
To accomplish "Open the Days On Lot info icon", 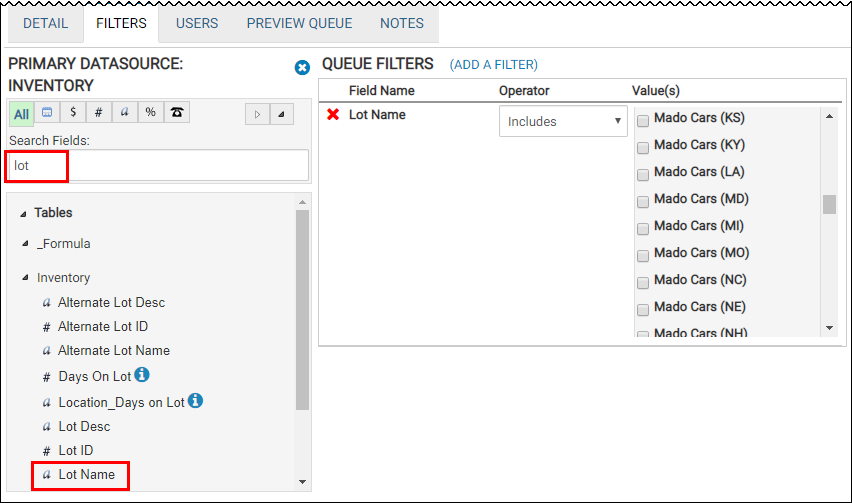I will [142, 375].
